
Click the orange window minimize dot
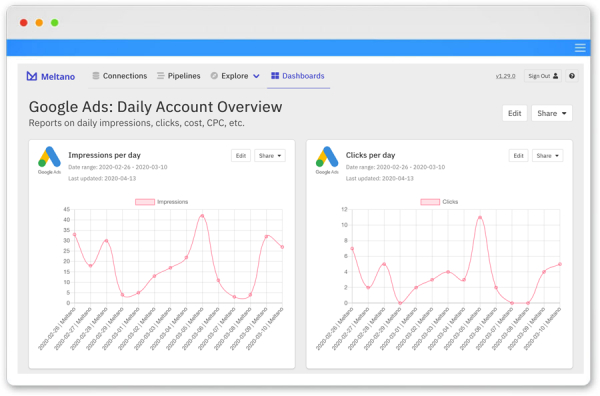point(39,23)
